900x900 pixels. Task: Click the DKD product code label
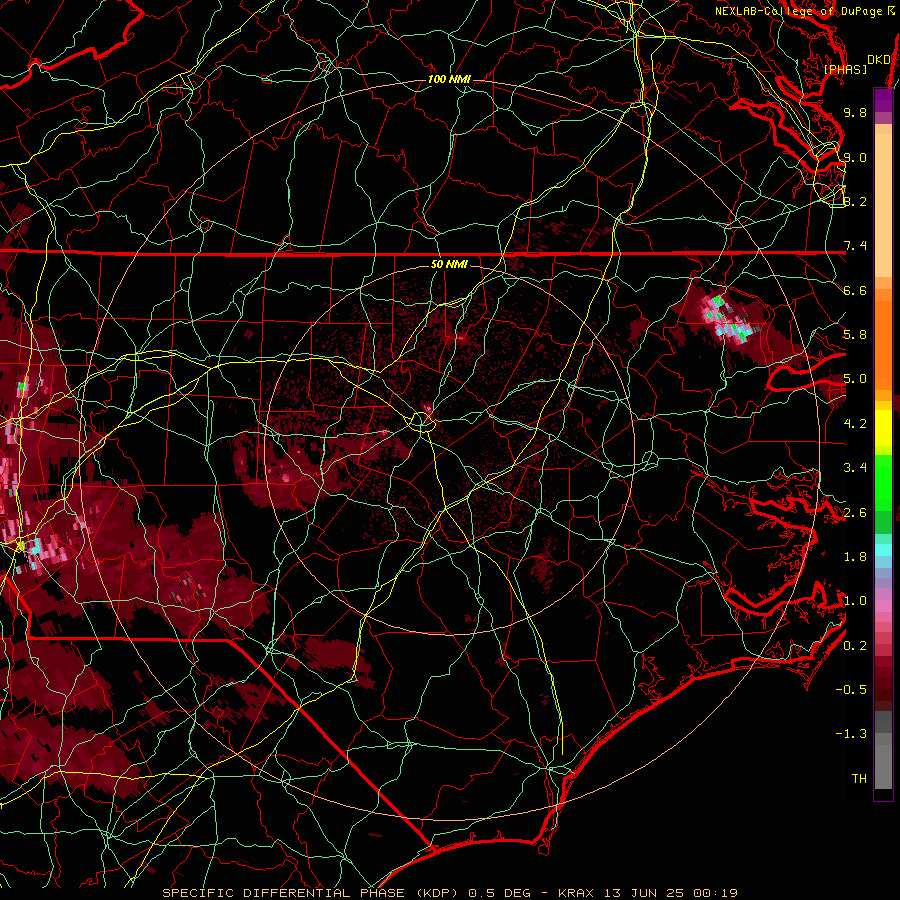coord(879,60)
